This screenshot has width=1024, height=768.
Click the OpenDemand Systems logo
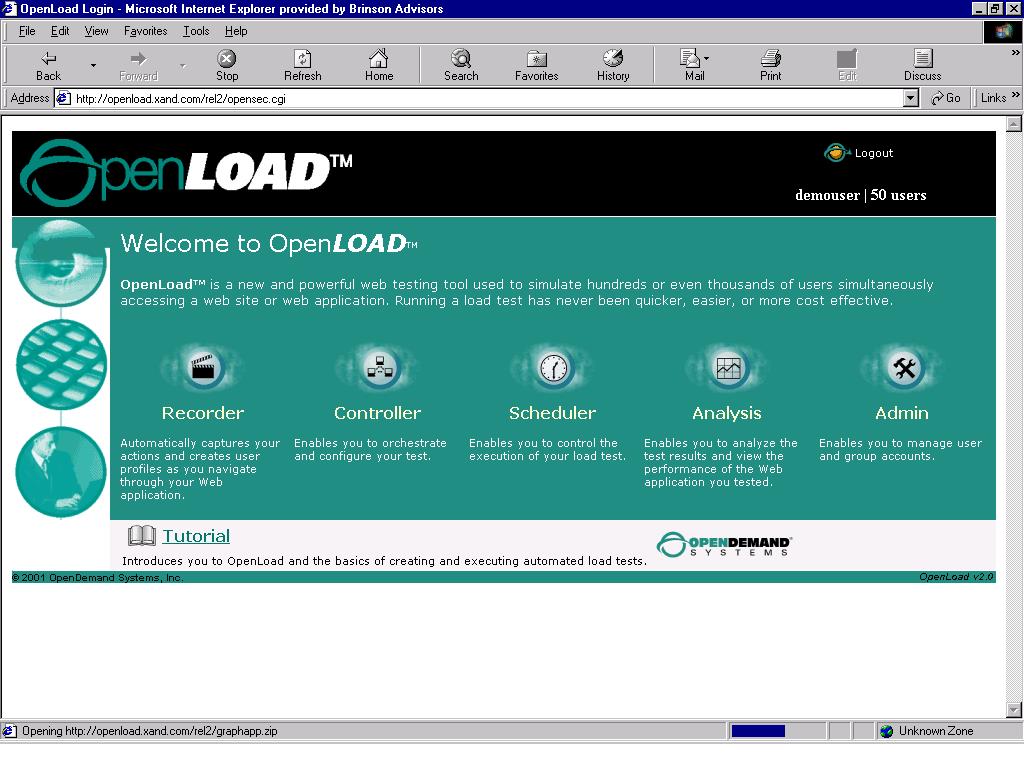(x=724, y=544)
